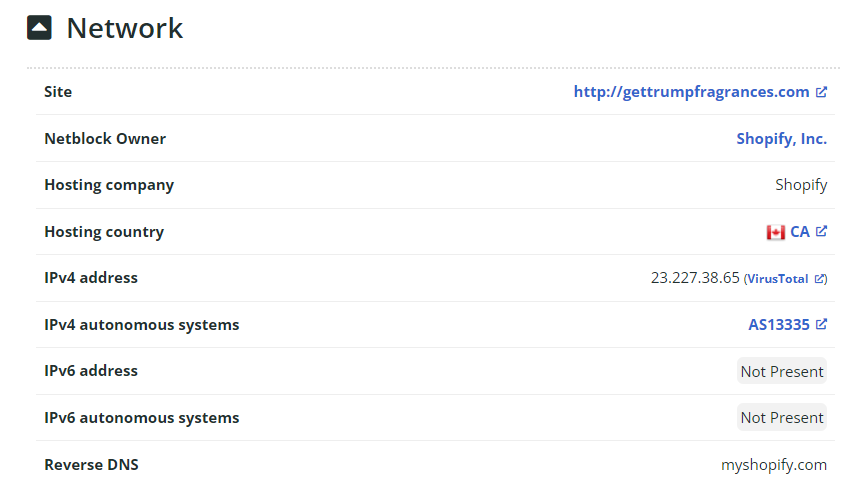The height and width of the screenshot is (482, 842).
Task: Collapse the Network section arrow
Action: point(39,27)
